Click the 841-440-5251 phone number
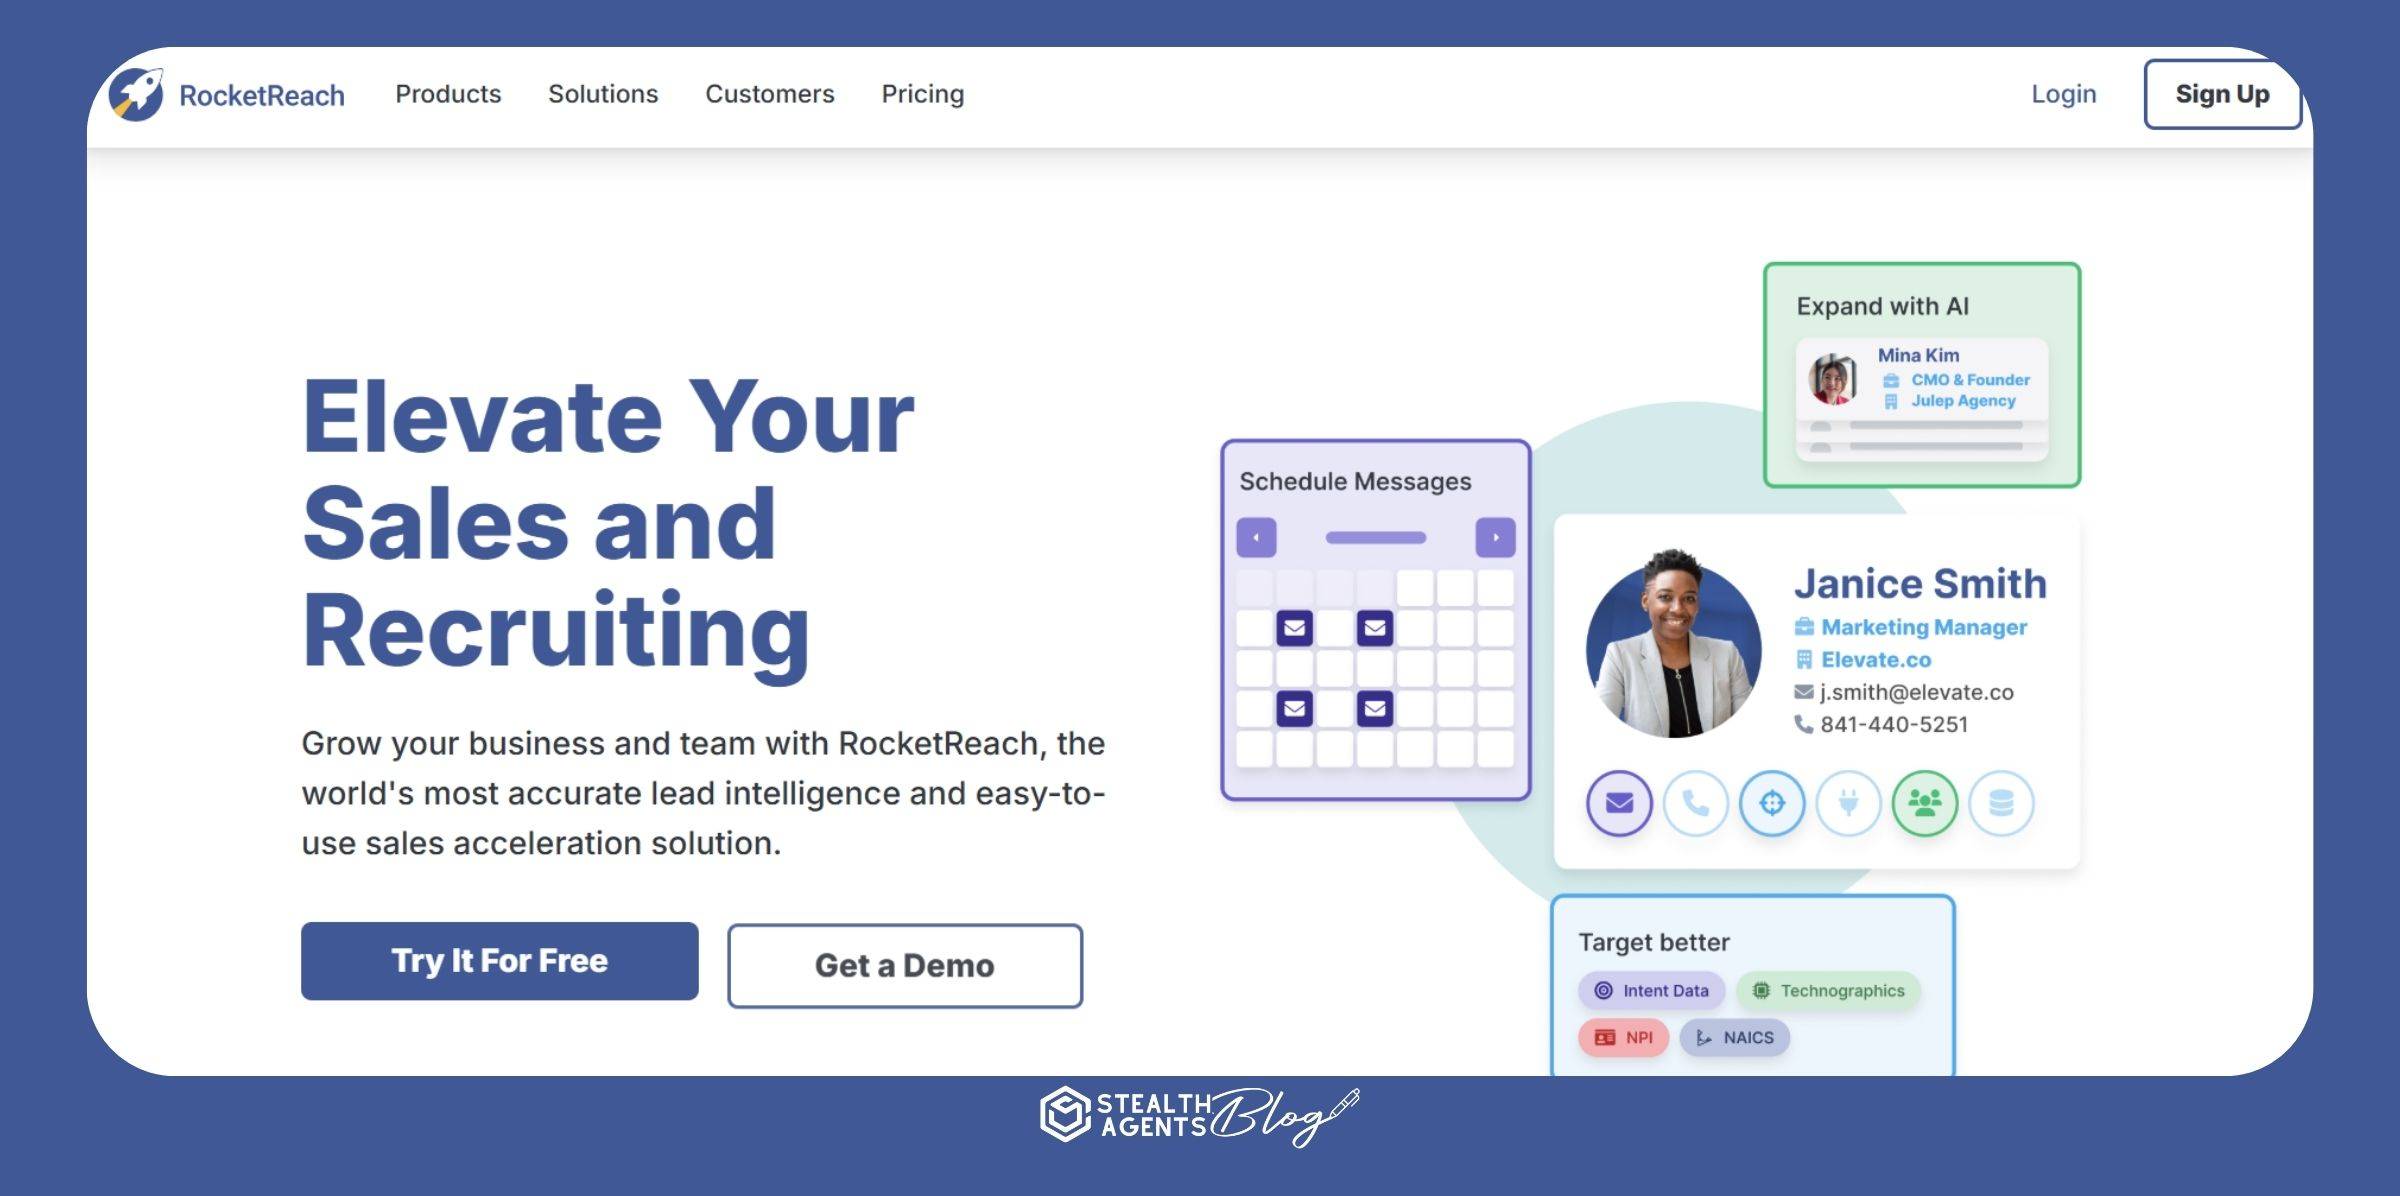Image resolution: width=2400 pixels, height=1196 pixels. [1894, 724]
